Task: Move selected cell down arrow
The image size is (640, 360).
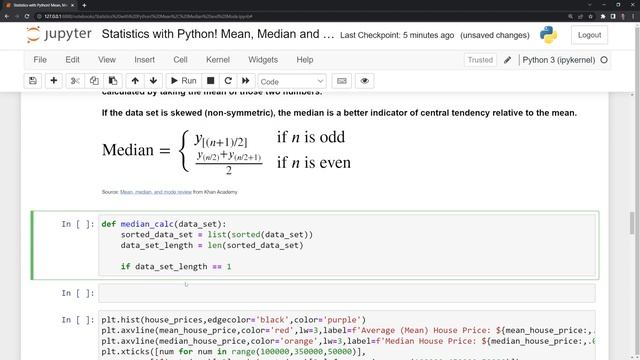Action: [x=153, y=81]
